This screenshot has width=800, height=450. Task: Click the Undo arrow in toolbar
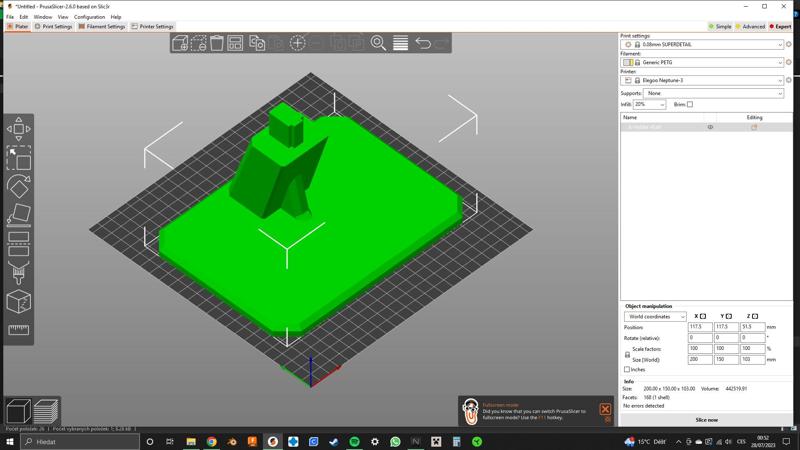pos(423,43)
